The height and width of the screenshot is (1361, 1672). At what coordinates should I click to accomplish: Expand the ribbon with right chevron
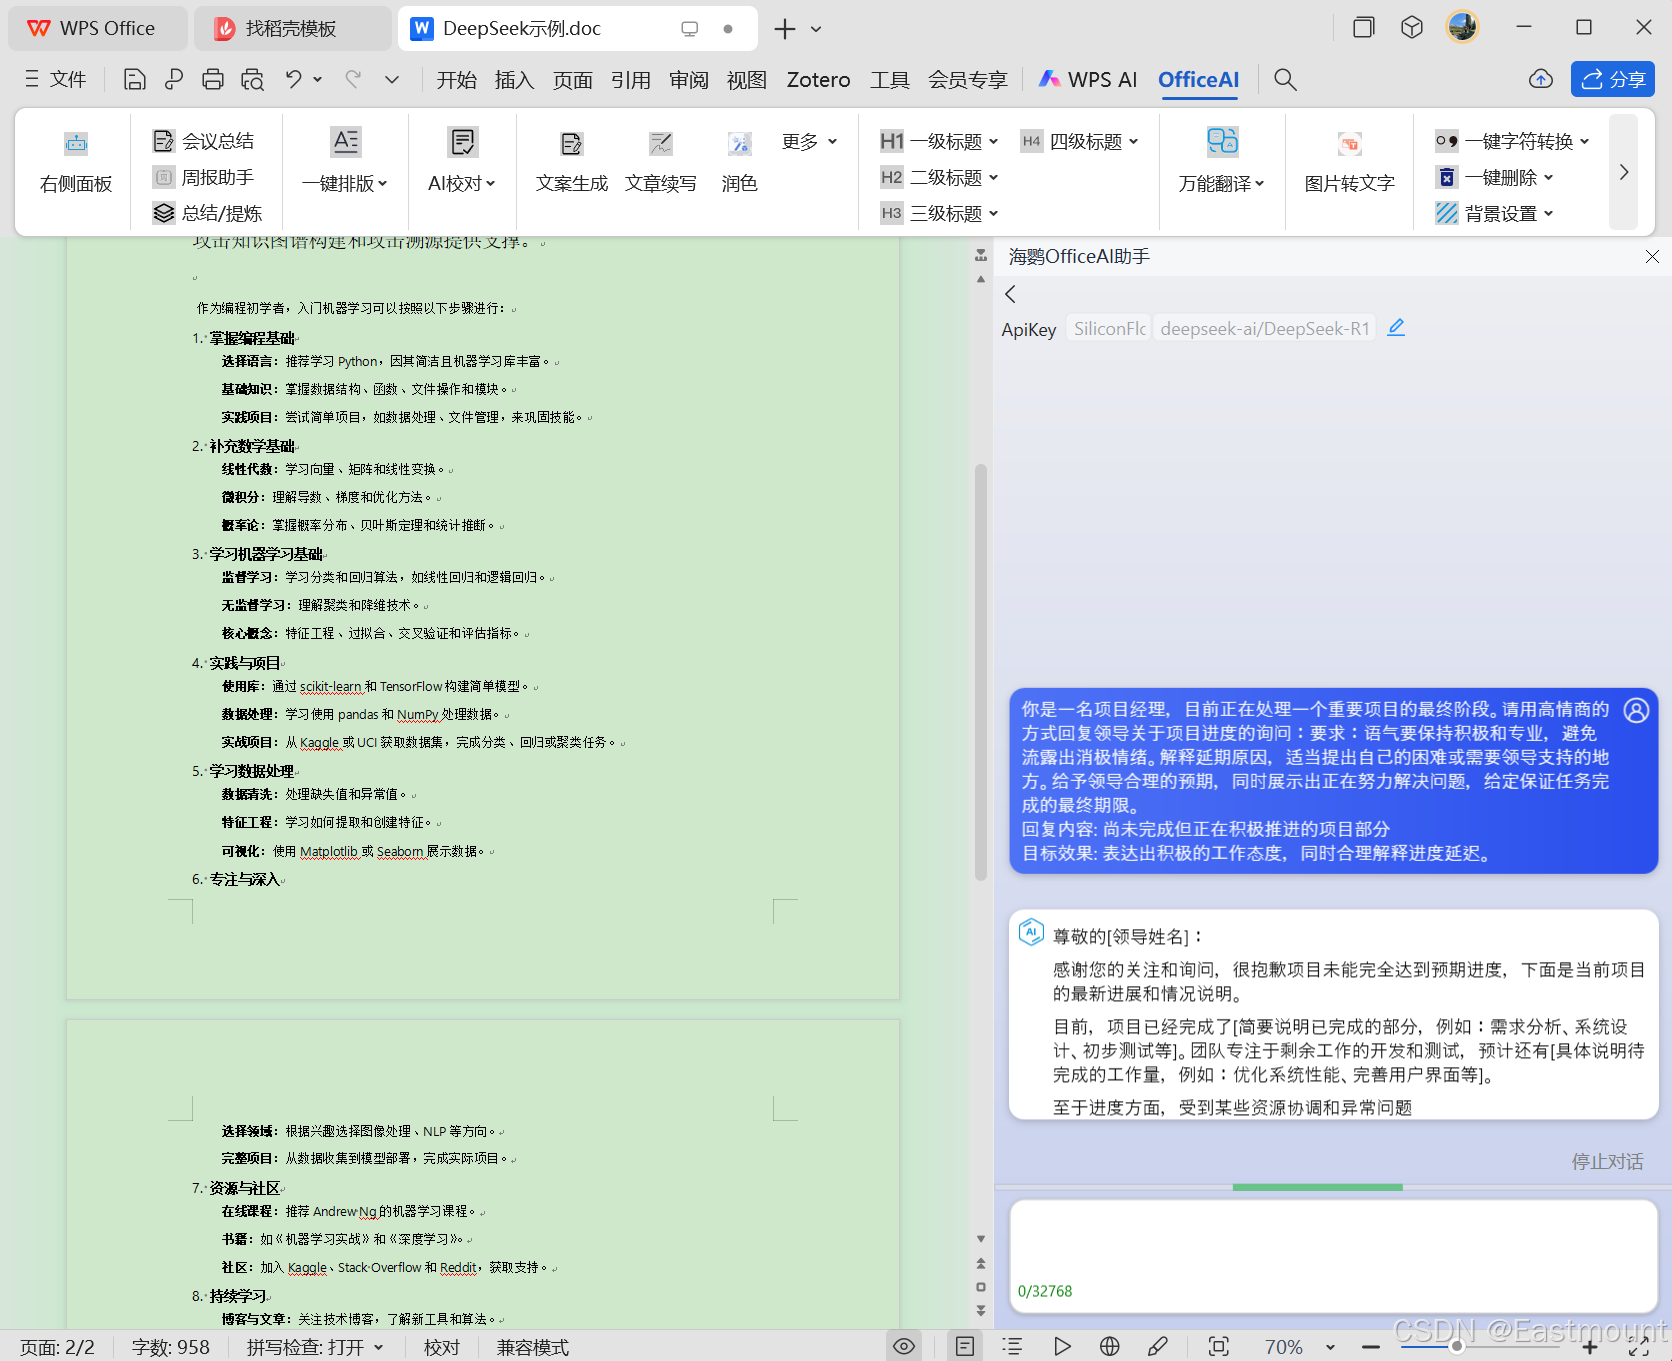pos(1624,172)
